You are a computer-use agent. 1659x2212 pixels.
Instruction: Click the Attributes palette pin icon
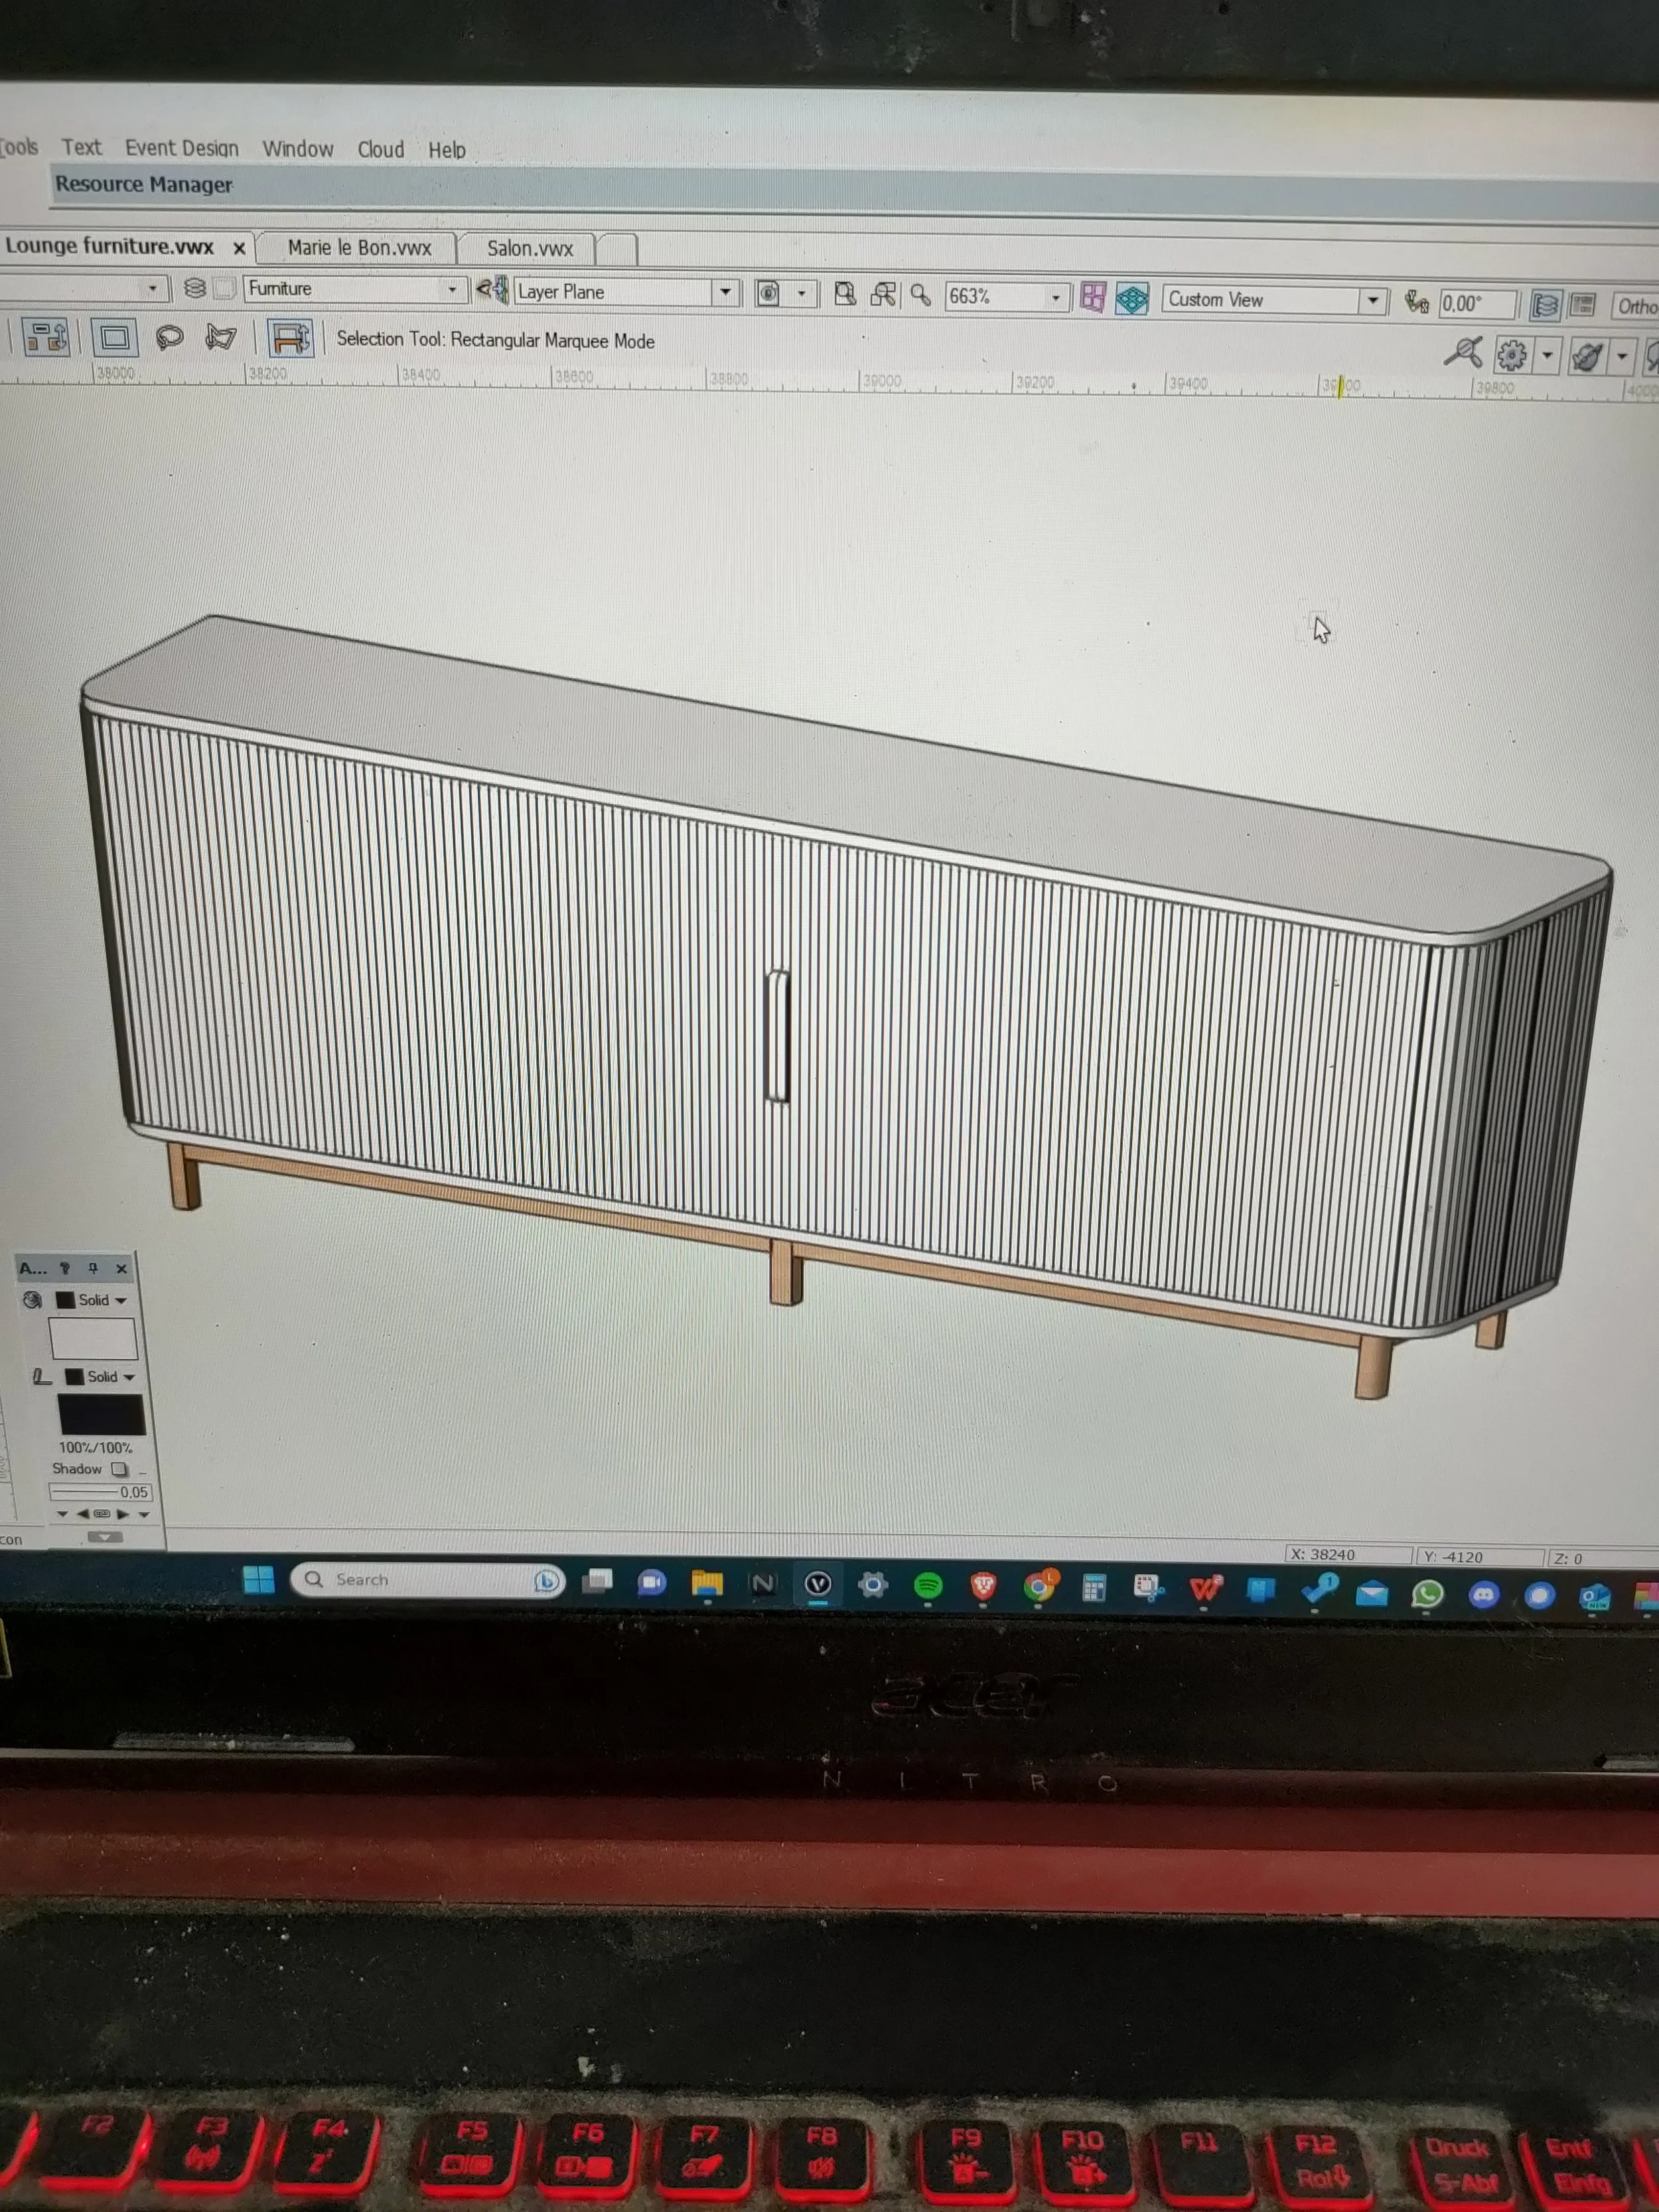(x=93, y=1268)
